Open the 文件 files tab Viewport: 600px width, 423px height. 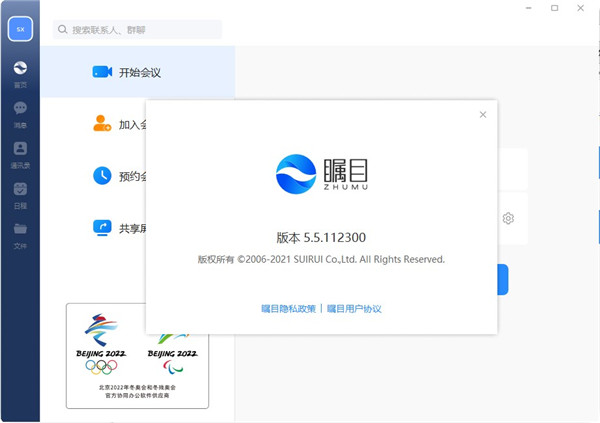(x=20, y=236)
